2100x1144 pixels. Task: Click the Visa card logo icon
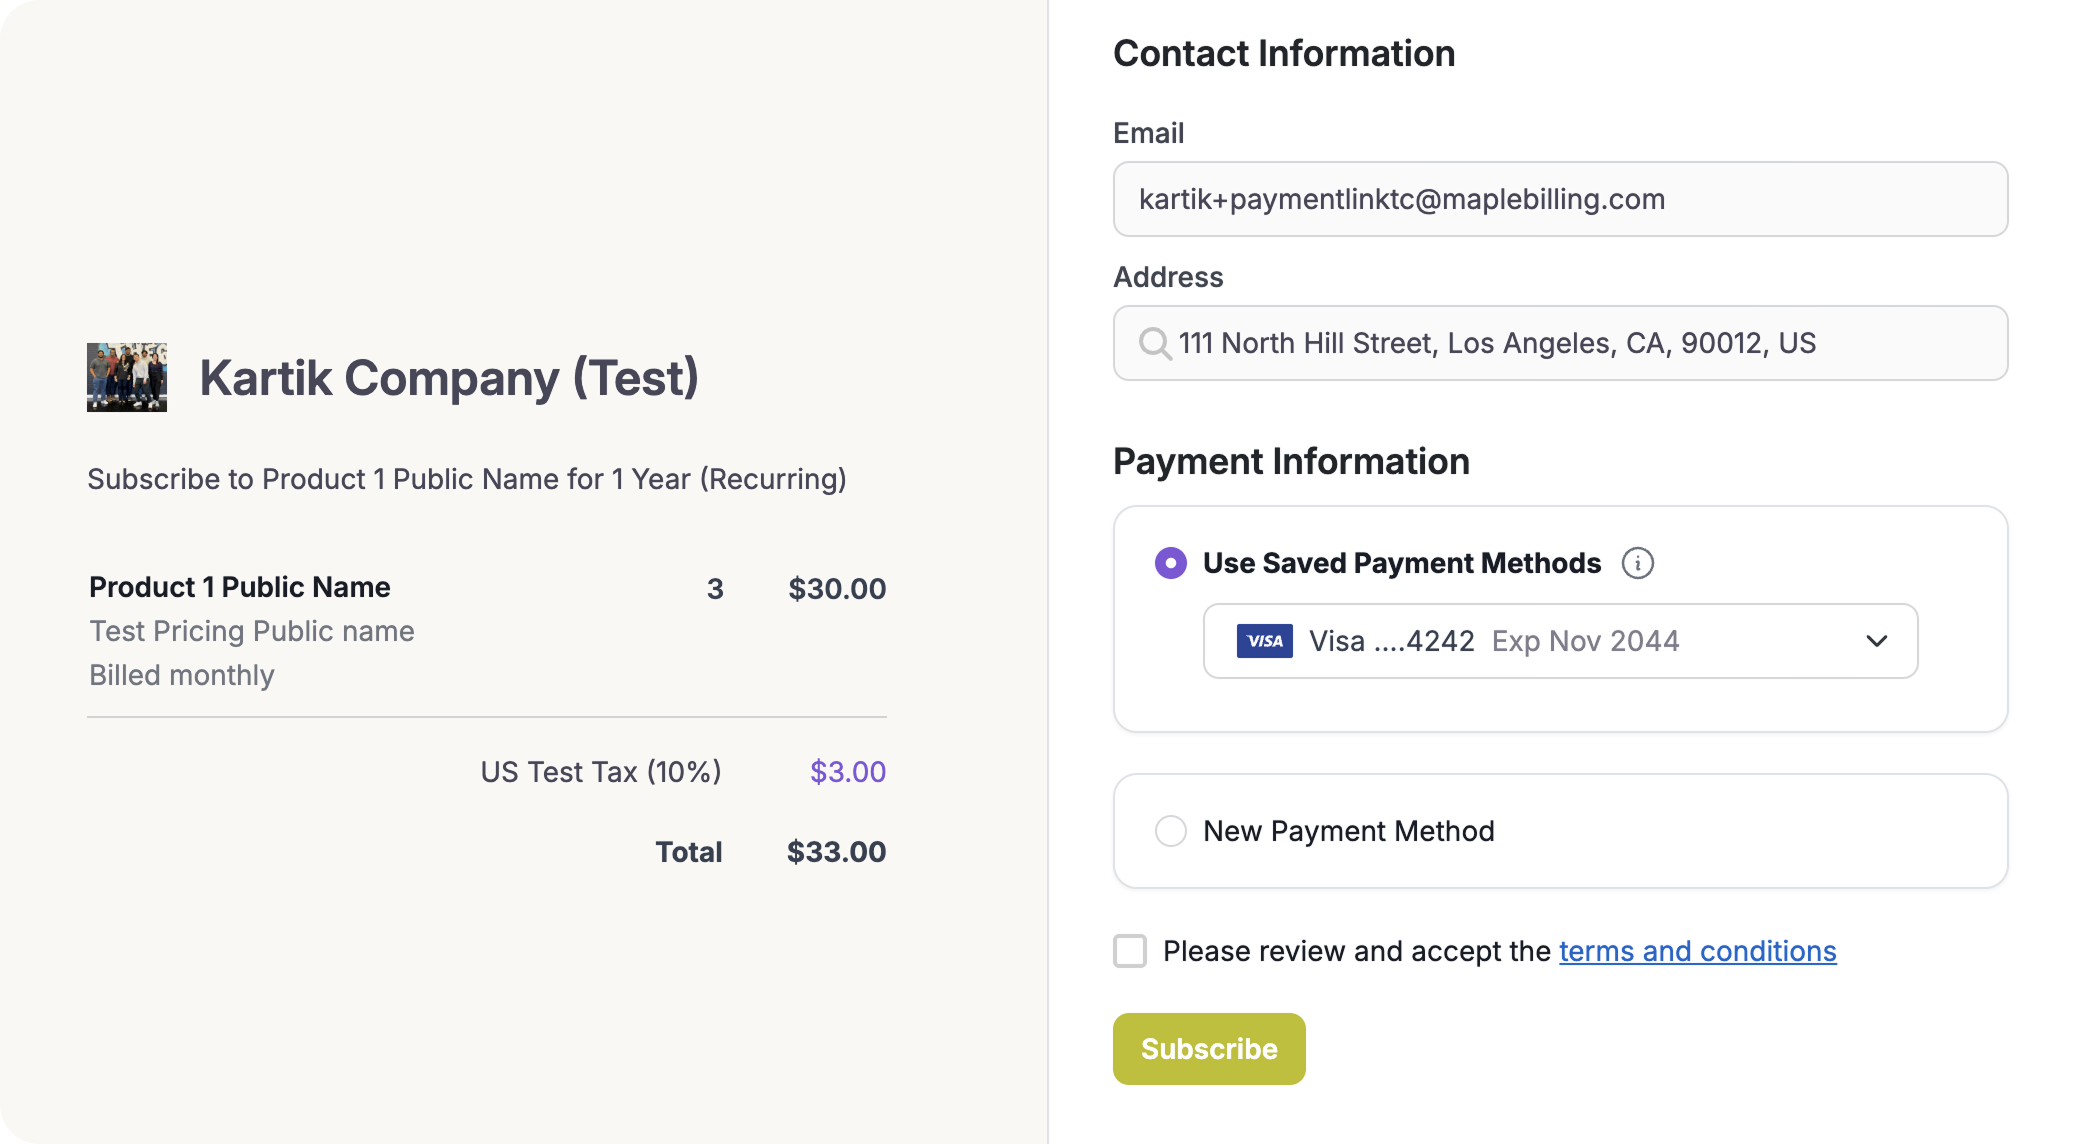click(x=1264, y=641)
